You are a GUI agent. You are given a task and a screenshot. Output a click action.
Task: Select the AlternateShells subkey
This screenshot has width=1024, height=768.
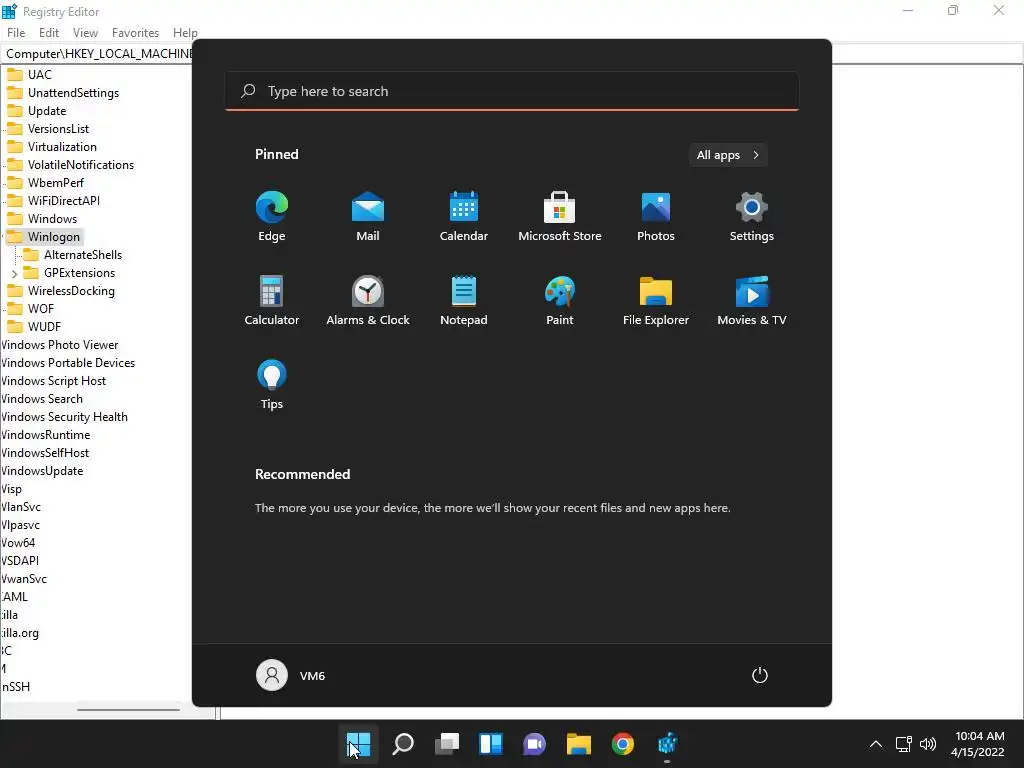(83, 255)
